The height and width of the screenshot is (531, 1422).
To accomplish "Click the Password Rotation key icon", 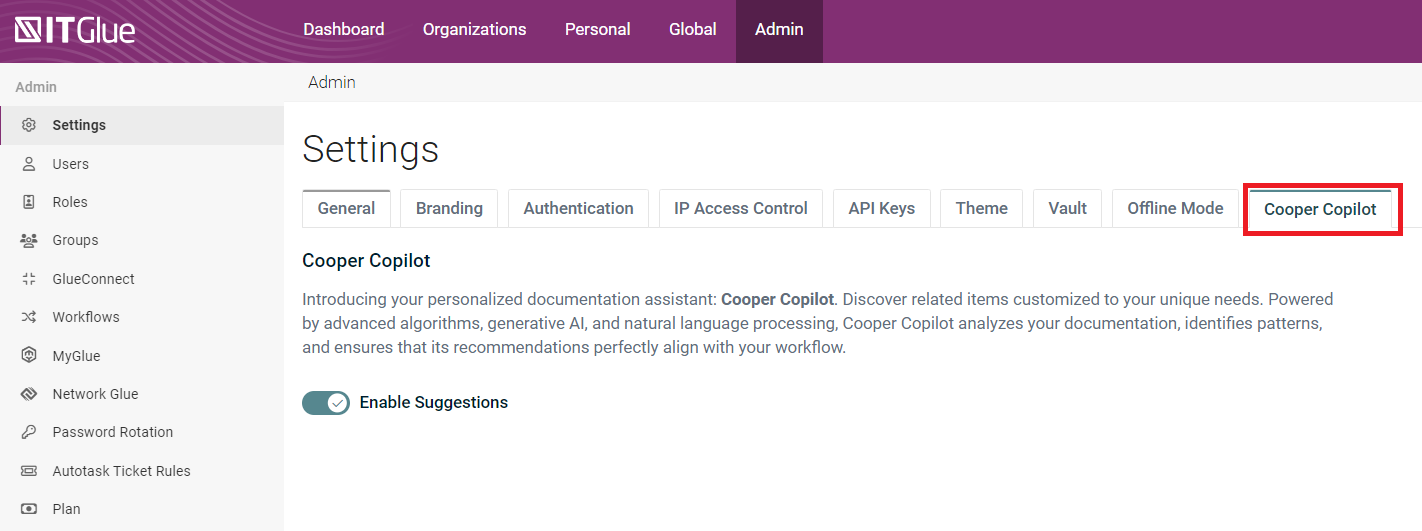I will pyautogui.click(x=29, y=432).
